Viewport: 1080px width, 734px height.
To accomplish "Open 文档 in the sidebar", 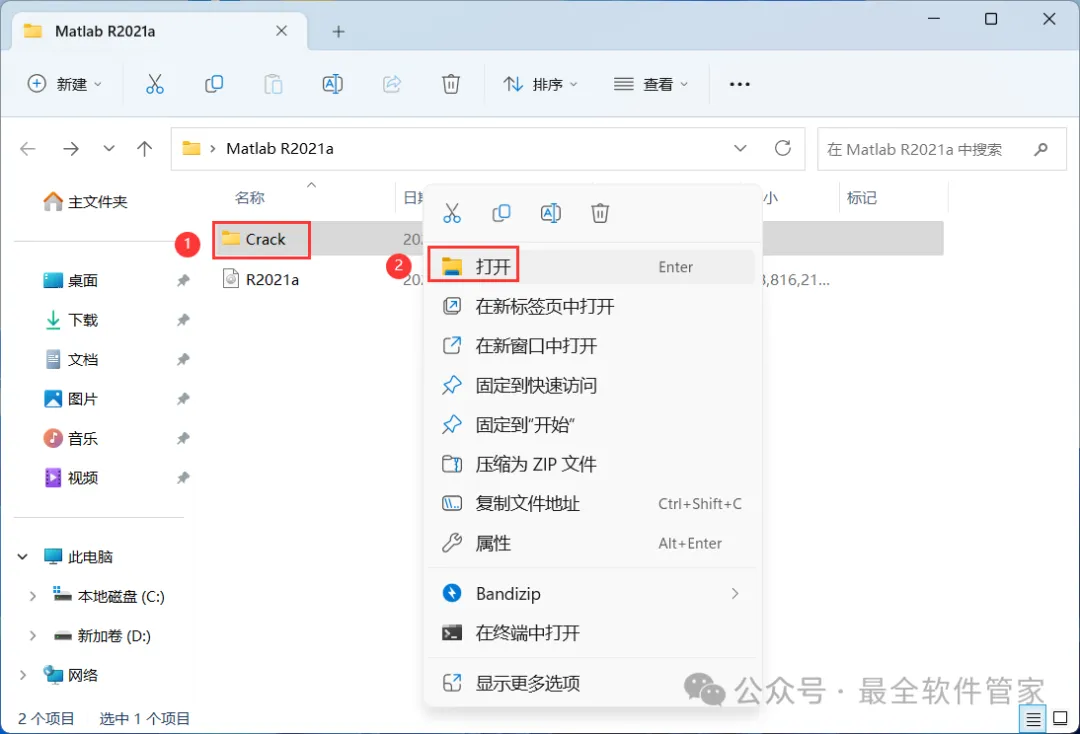I will tap(71, 359).
